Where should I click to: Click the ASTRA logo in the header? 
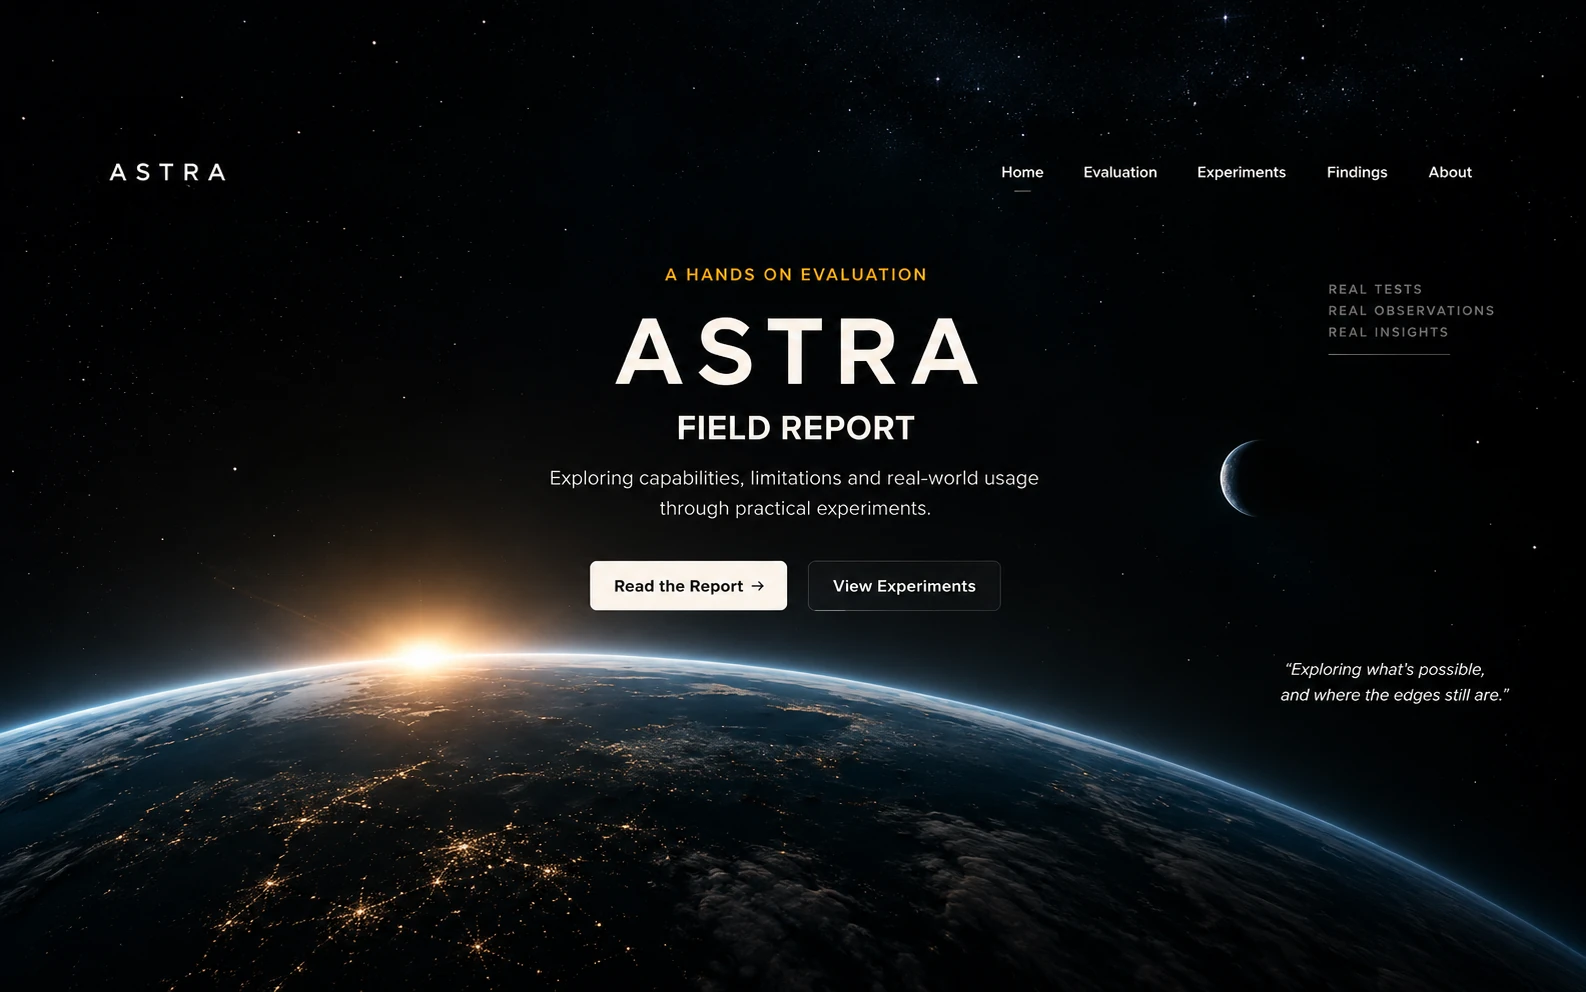(168, 172)
